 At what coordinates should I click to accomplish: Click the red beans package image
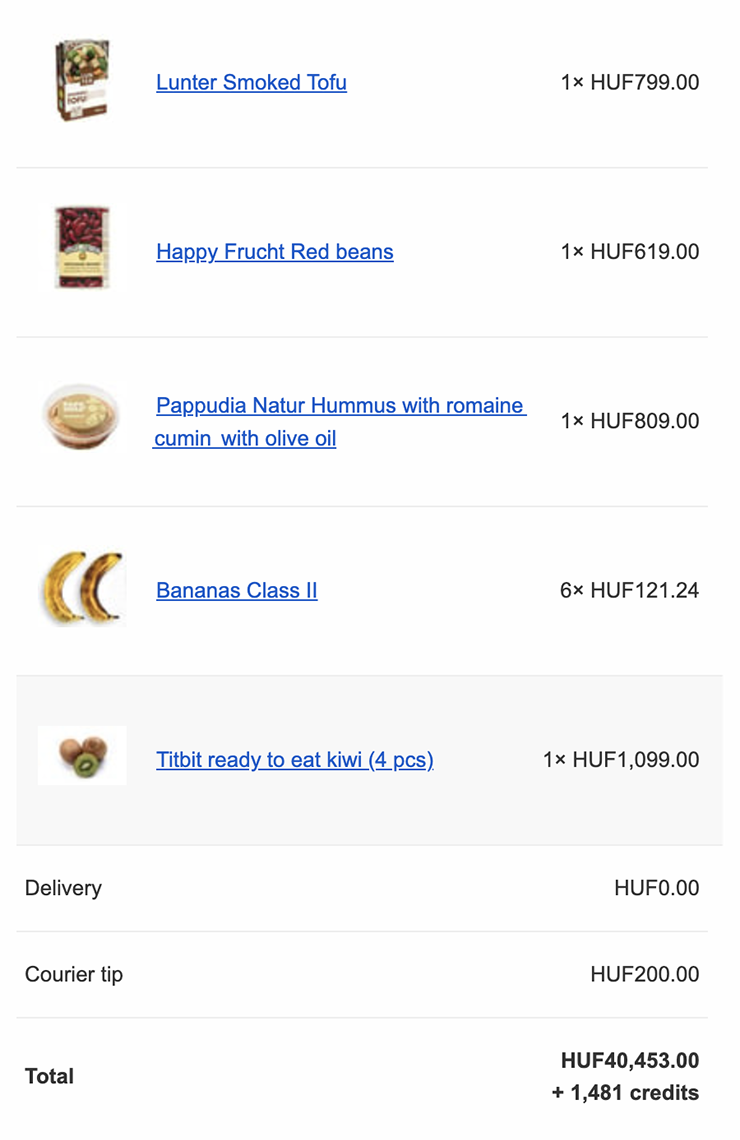click(82, 248)
